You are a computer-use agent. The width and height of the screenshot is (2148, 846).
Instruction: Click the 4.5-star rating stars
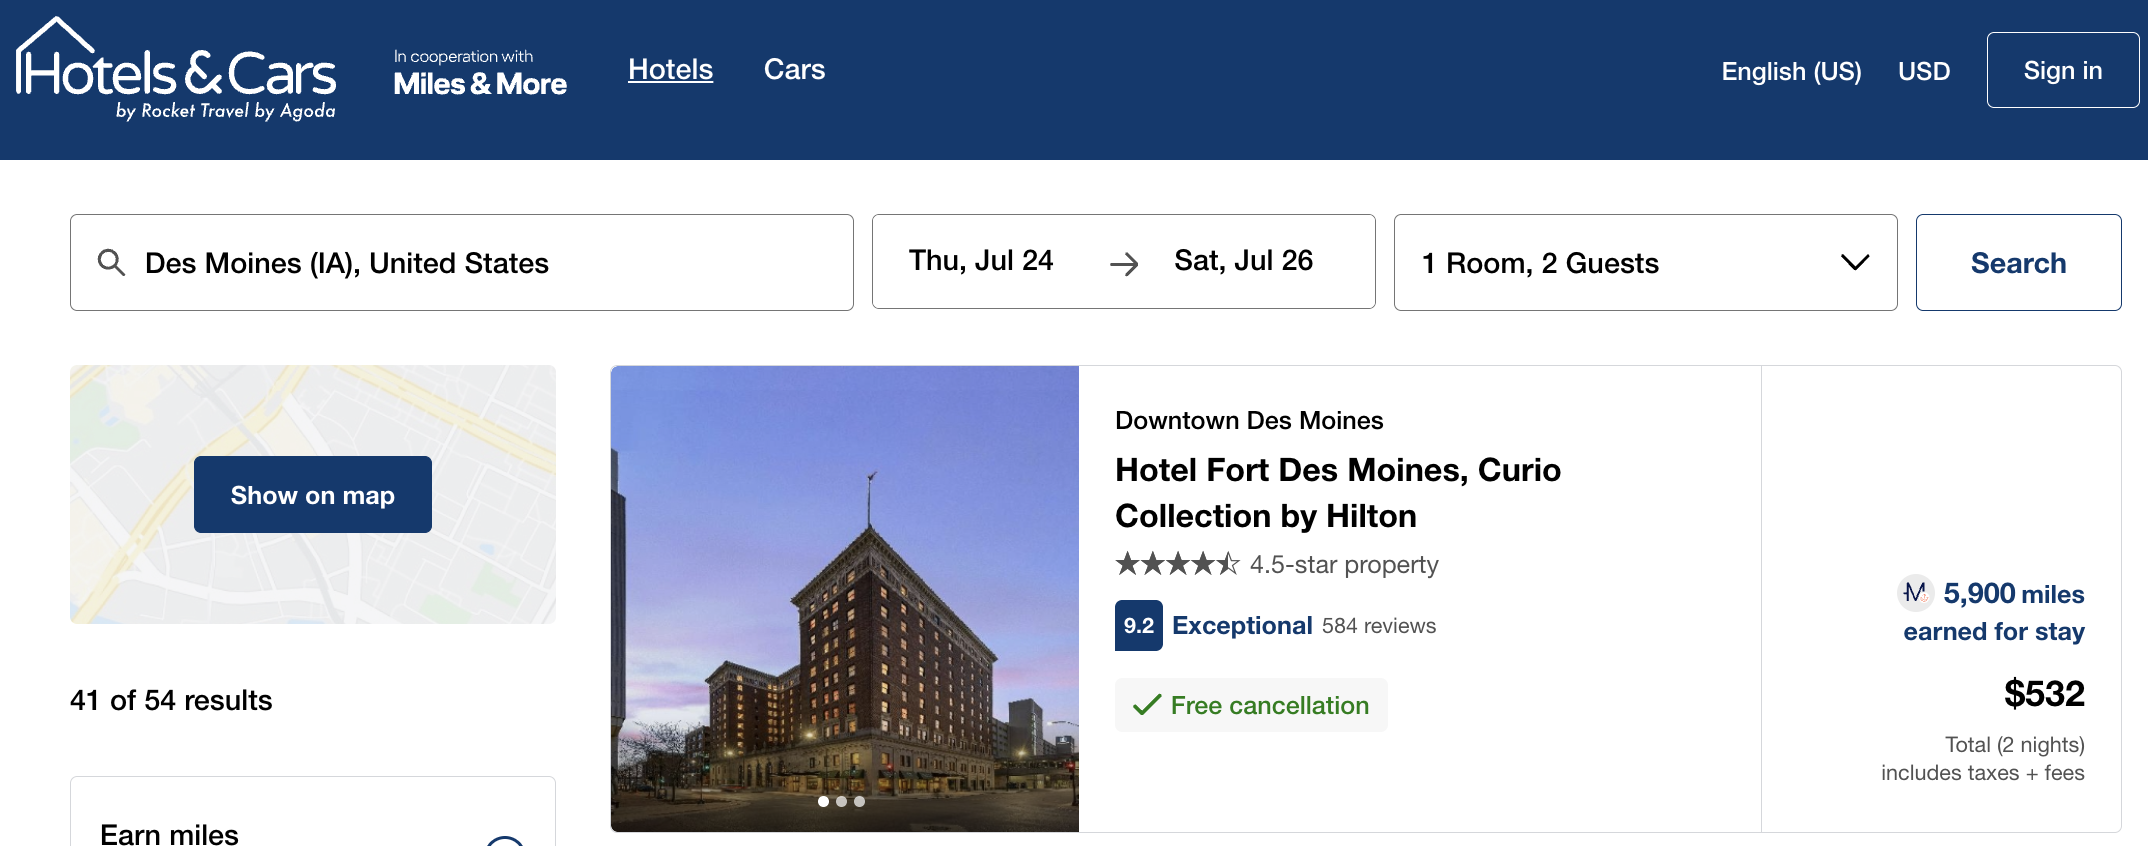pos(1177,564)
